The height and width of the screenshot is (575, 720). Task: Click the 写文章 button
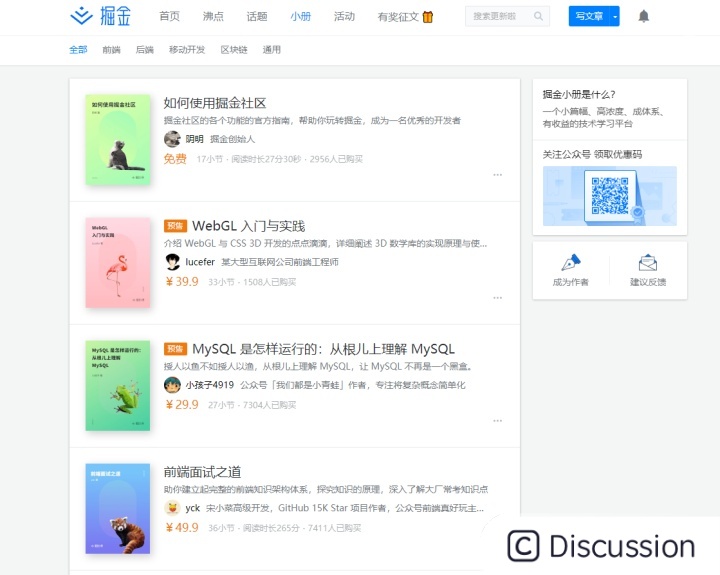(590, 17)
